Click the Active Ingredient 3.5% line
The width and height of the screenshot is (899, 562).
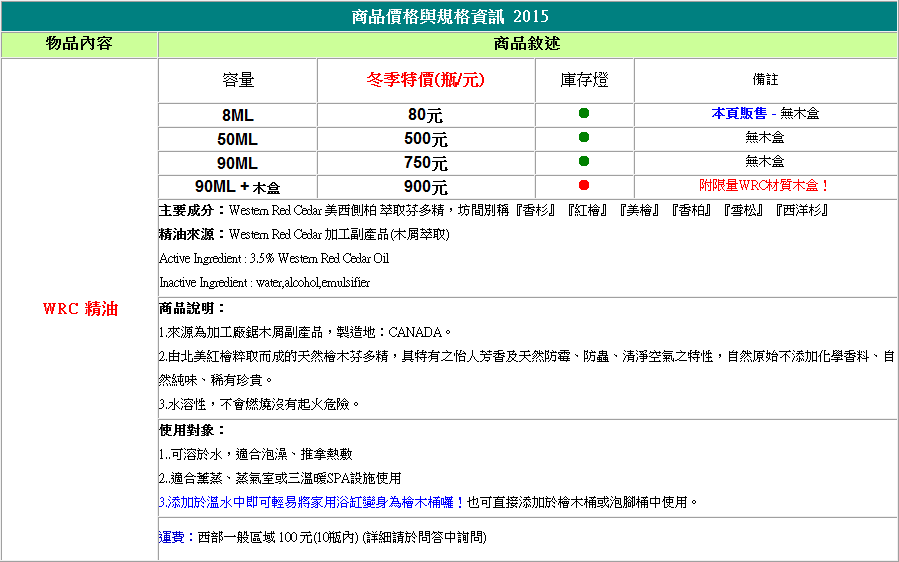274,259
